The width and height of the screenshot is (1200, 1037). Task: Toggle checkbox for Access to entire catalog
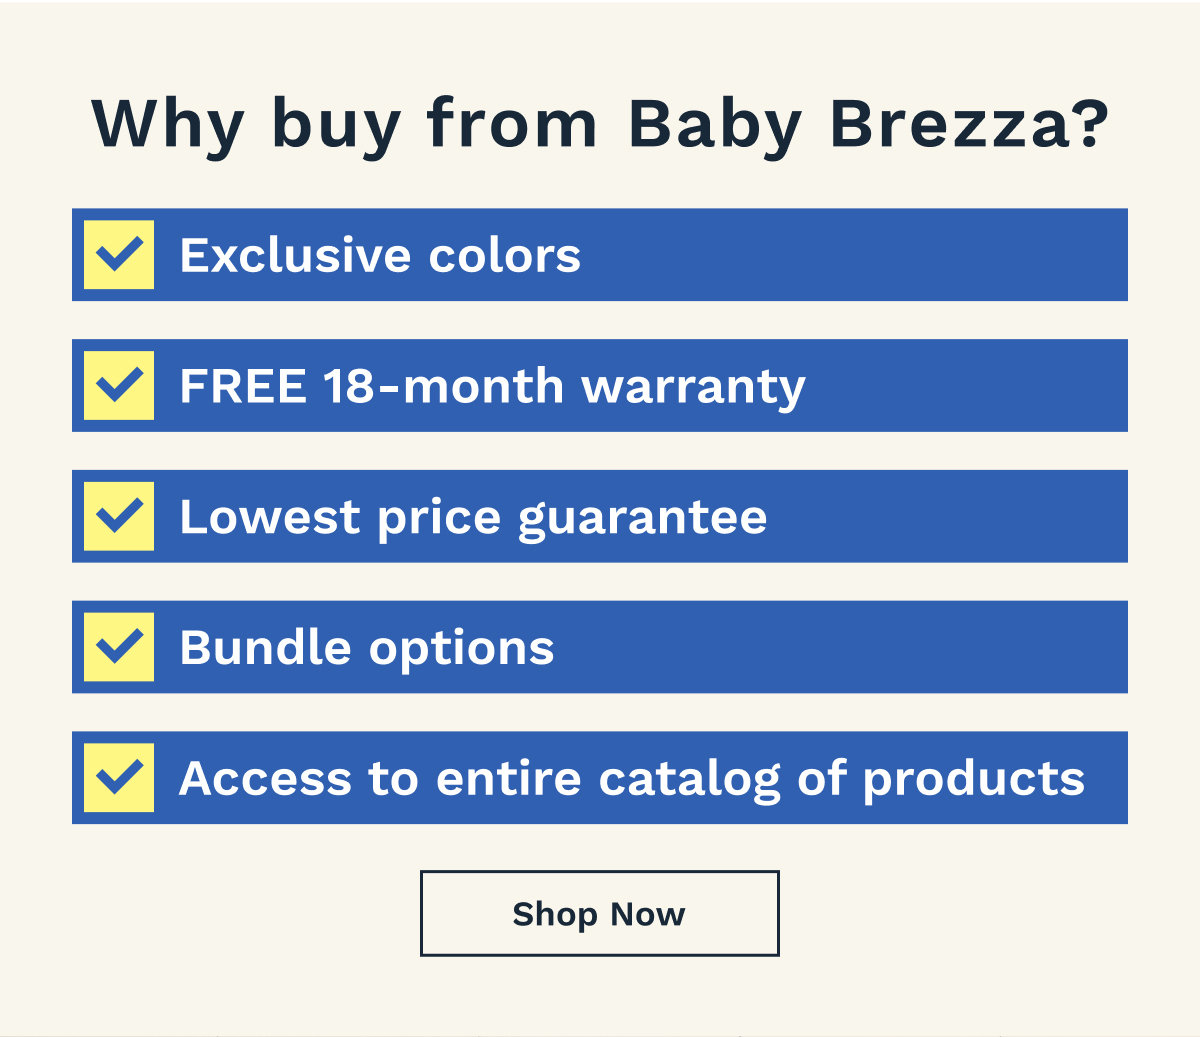tap(119, 778)
